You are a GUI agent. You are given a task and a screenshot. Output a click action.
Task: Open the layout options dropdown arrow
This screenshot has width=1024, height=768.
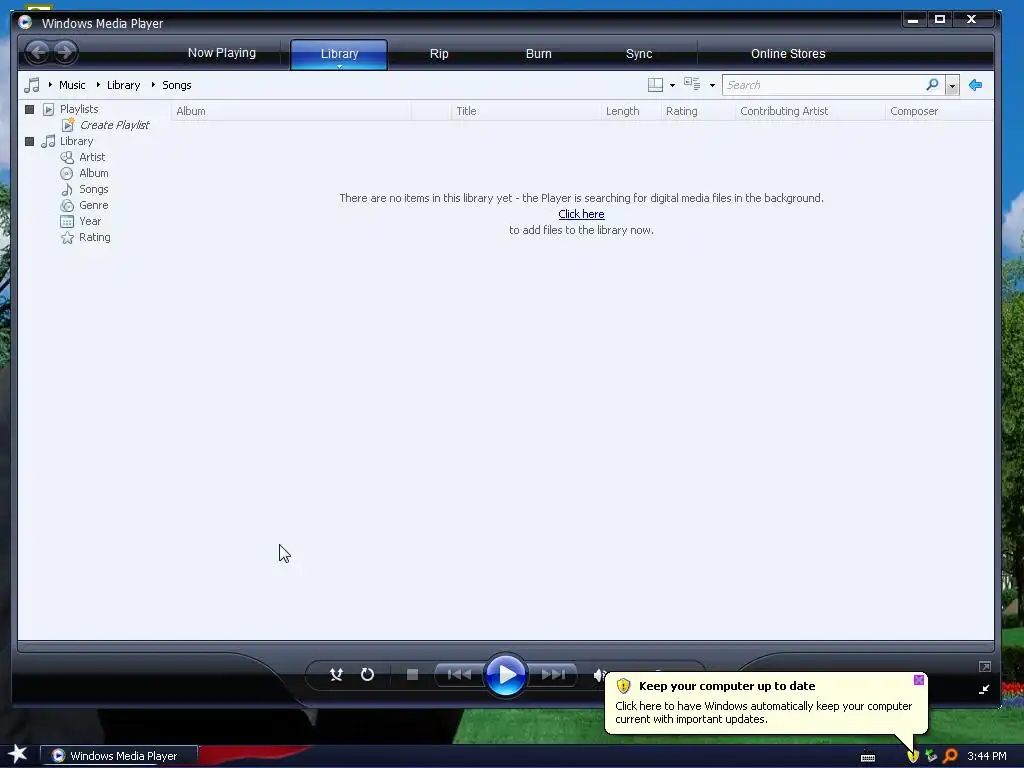(x=672, y=86)
